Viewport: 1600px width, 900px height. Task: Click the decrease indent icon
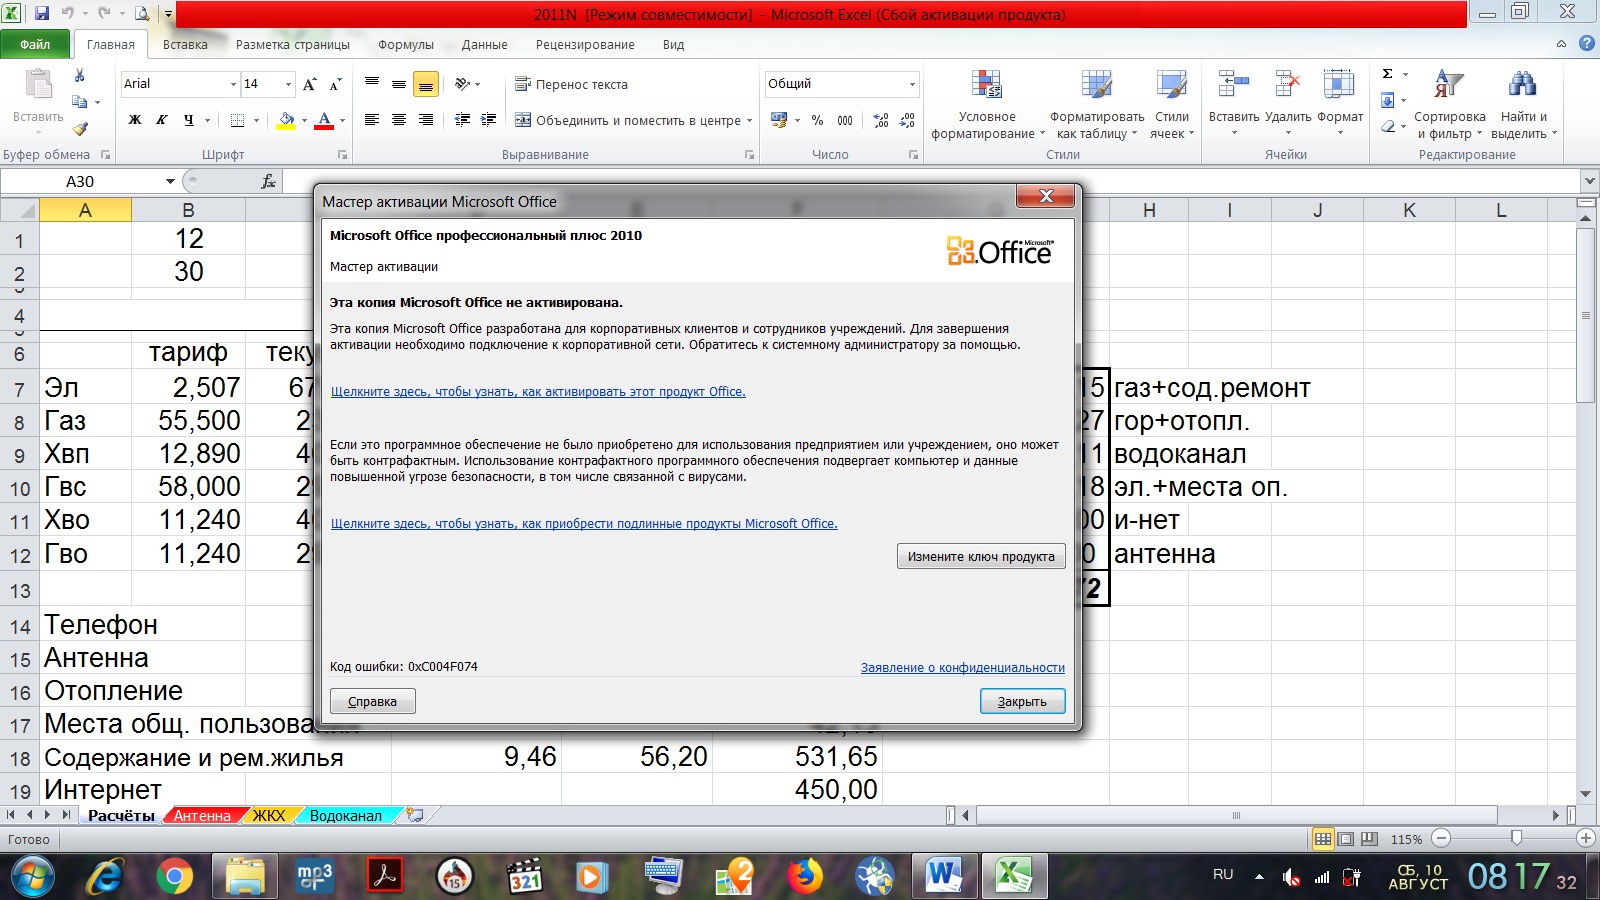pos(462,120)
